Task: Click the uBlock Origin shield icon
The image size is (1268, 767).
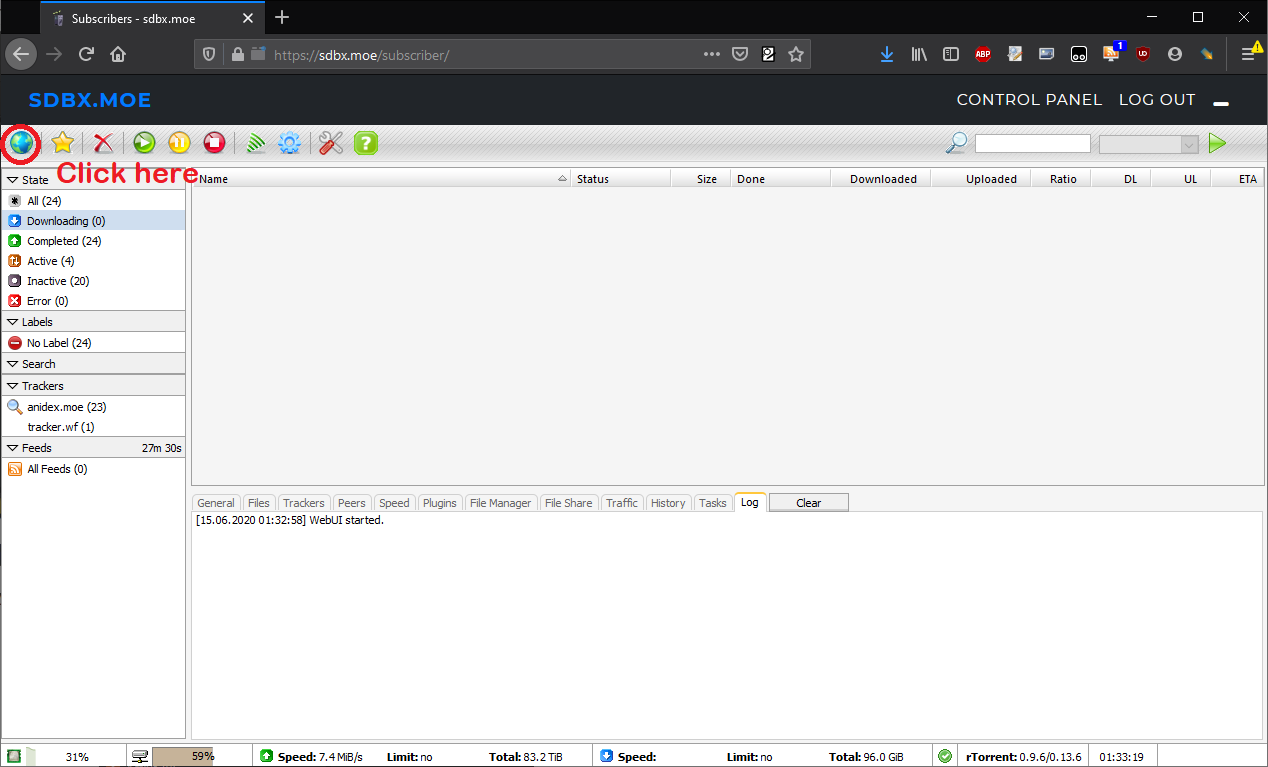Action: click(1142, 55)
